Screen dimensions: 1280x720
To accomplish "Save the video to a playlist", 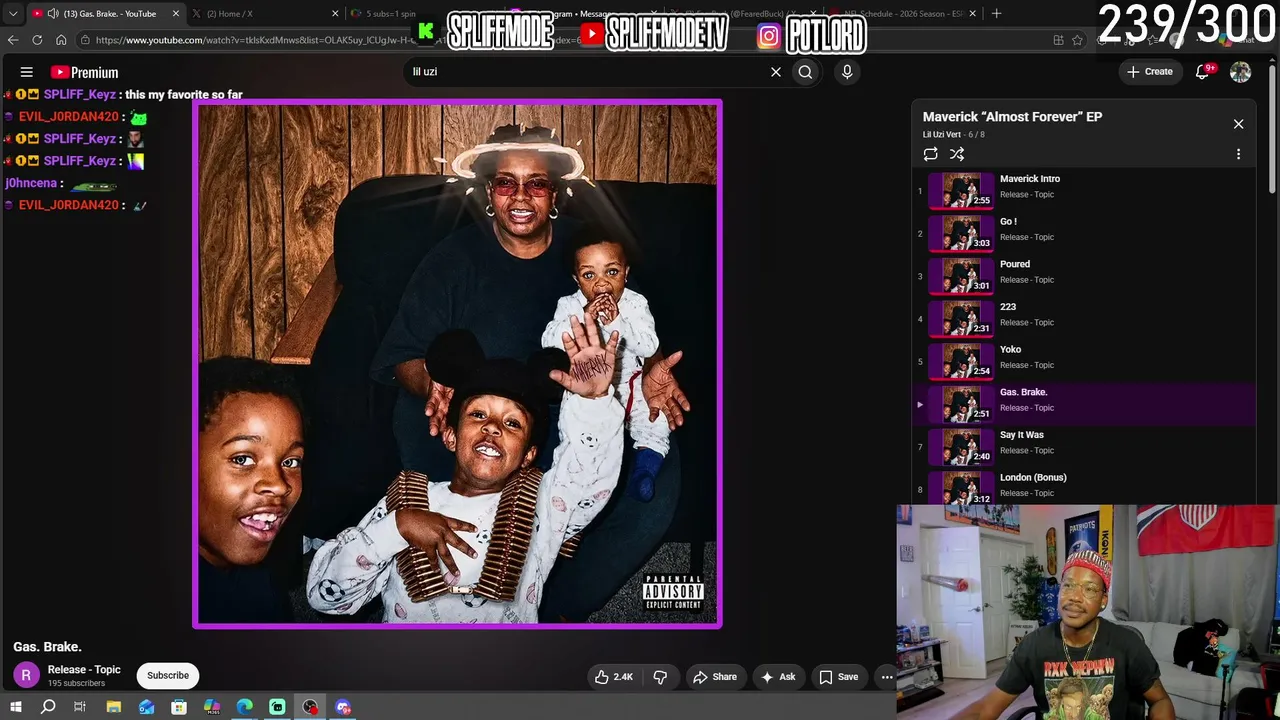I will [838, 677].
